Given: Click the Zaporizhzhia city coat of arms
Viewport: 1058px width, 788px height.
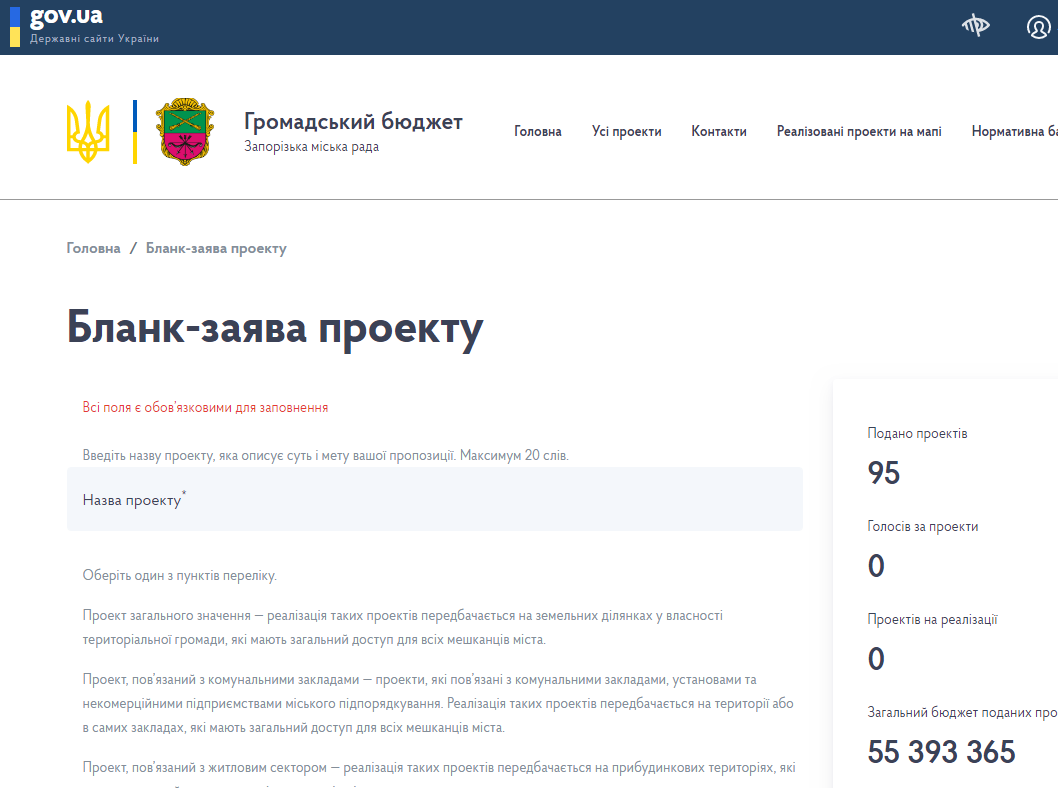Looking at the screenshot, I should click(185, 132).
